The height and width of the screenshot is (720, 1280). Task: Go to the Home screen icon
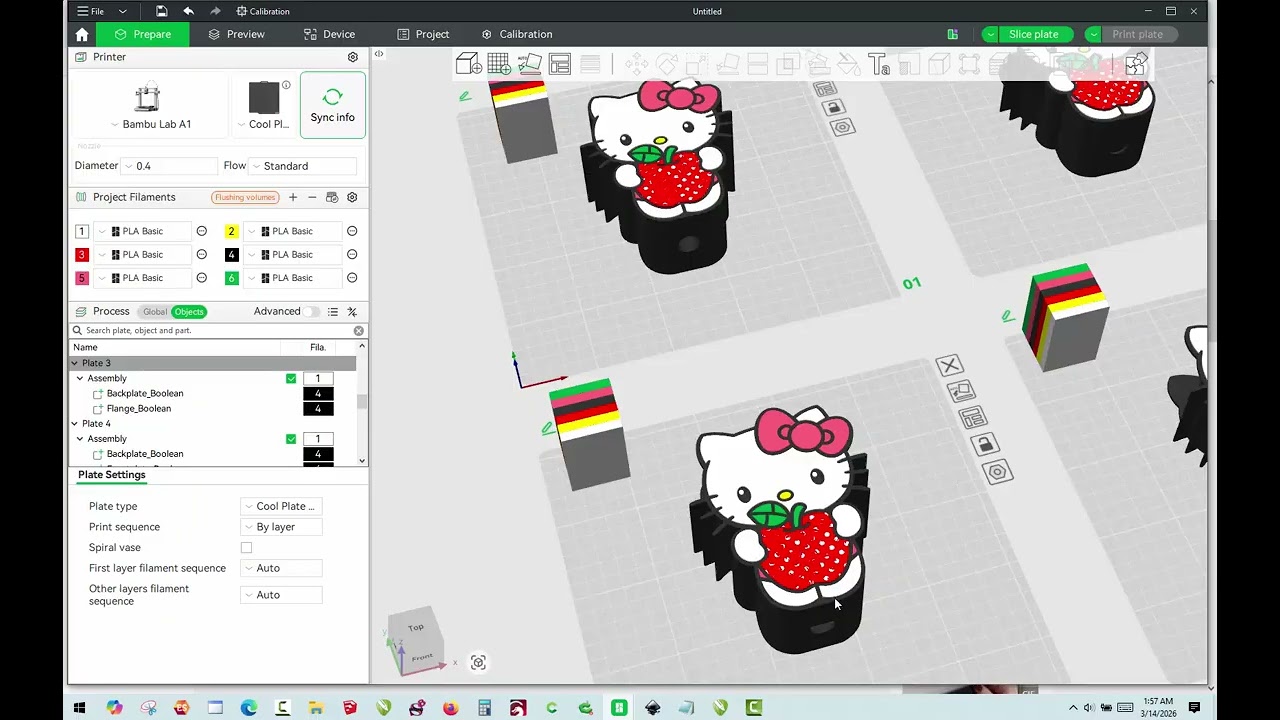tap(82, 34)
